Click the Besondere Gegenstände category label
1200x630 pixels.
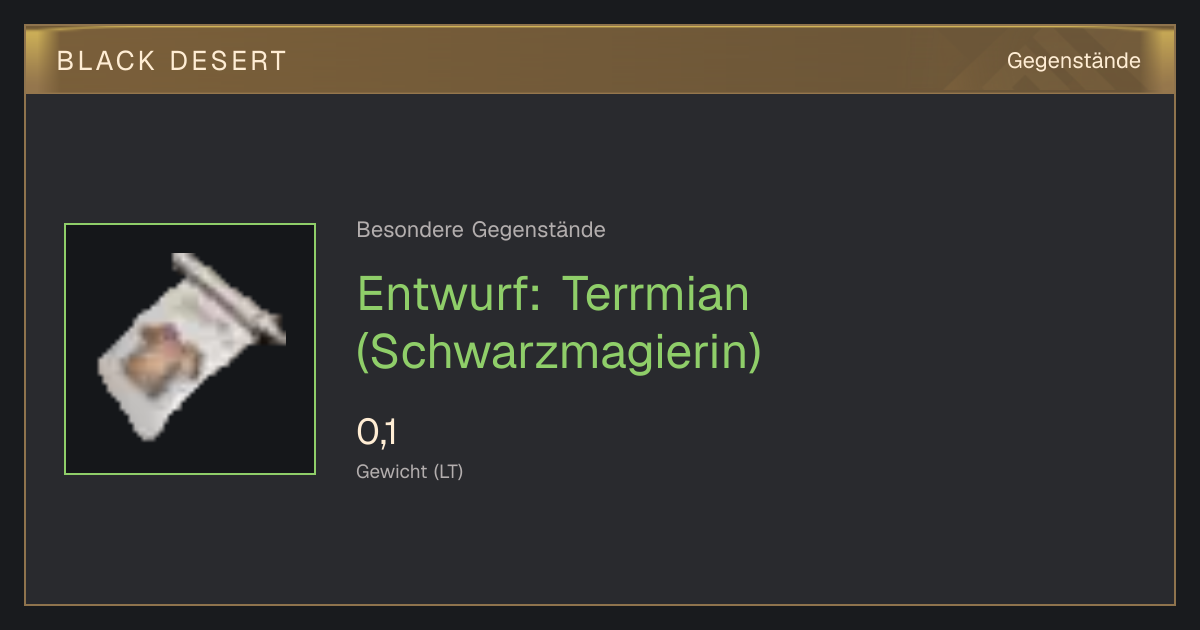point(481,230)
